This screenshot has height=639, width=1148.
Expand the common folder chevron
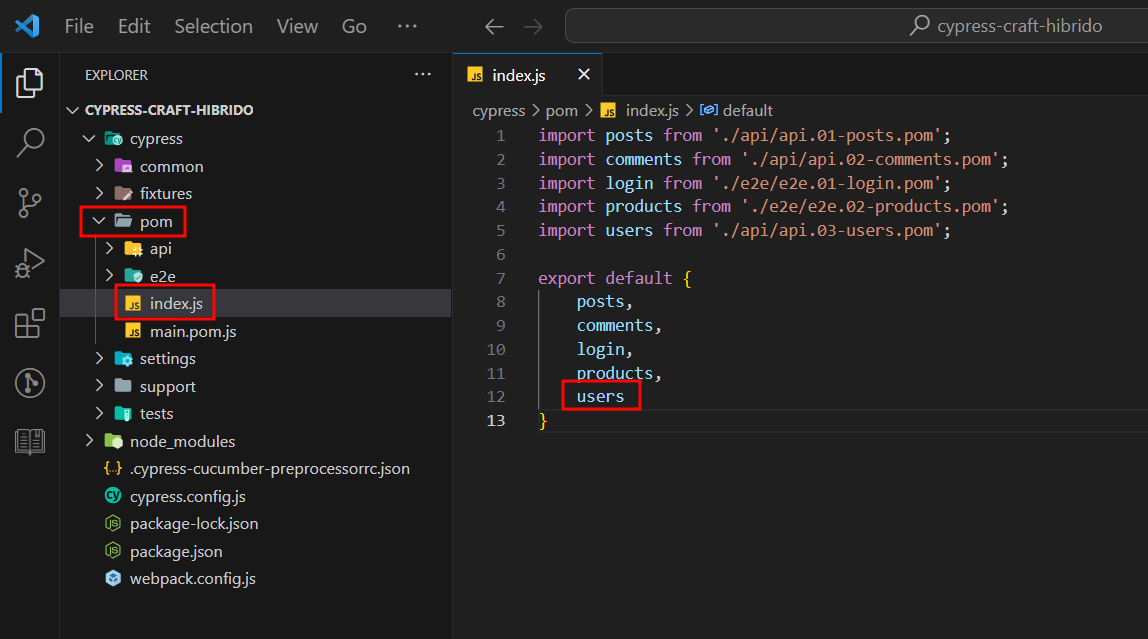pos(100,166)
